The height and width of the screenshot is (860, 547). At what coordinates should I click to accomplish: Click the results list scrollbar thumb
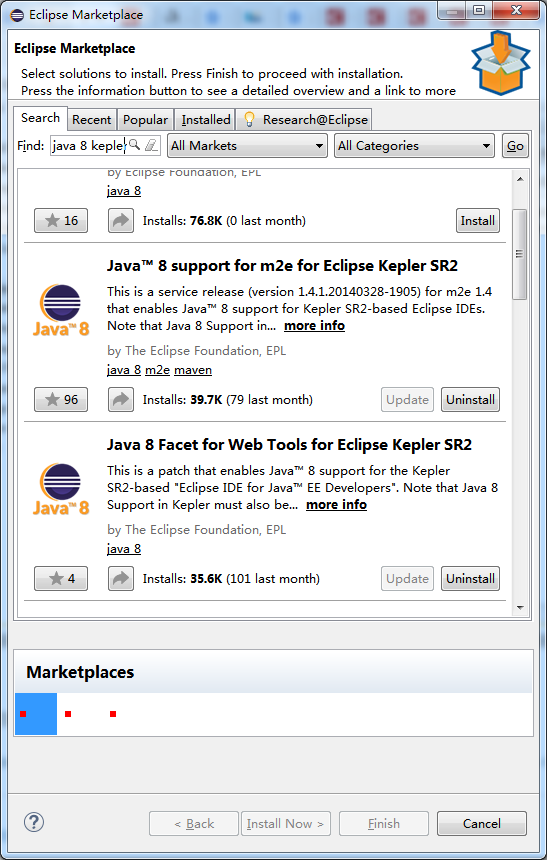520,254
